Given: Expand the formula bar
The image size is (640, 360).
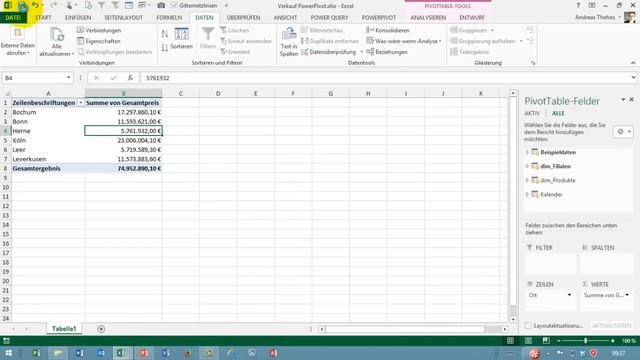Looking at the screenshot, I should tap(633, 78).
